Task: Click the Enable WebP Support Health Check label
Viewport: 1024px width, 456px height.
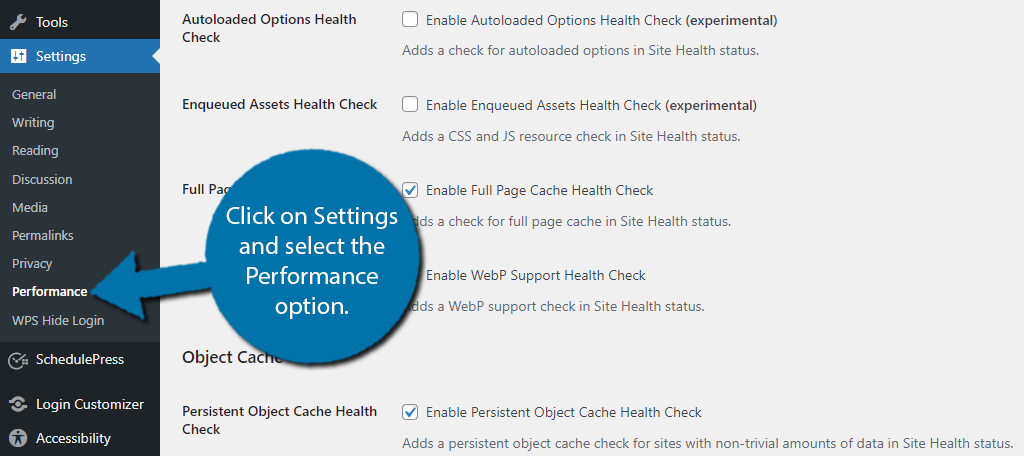Action: (x=536, y=276)
